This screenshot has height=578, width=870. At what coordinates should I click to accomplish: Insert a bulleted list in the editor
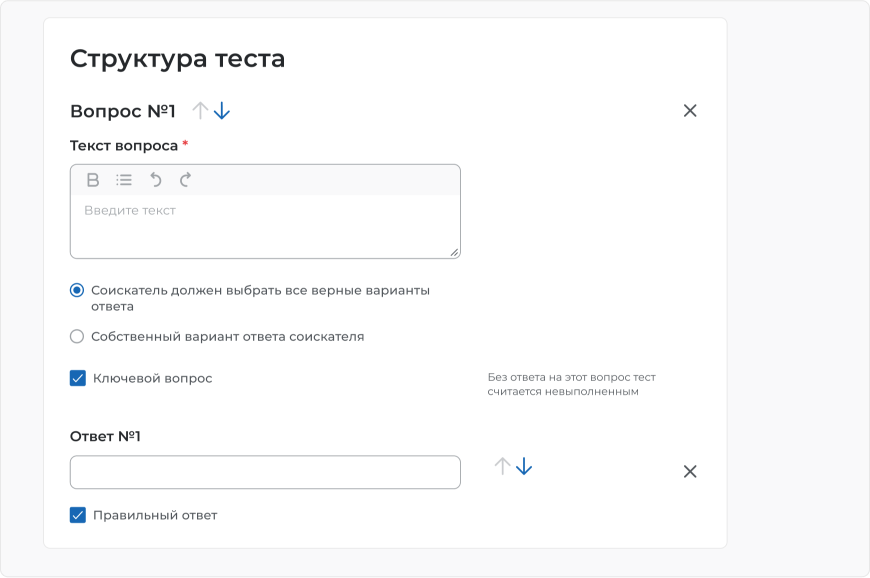coord(124,180)
